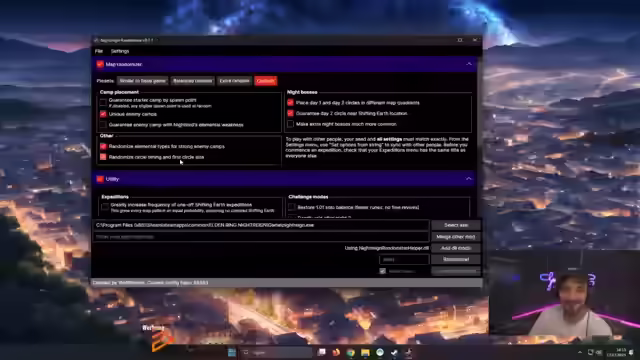Open the Windows Start menu
The image size is (640, 360).
(232, 352)
